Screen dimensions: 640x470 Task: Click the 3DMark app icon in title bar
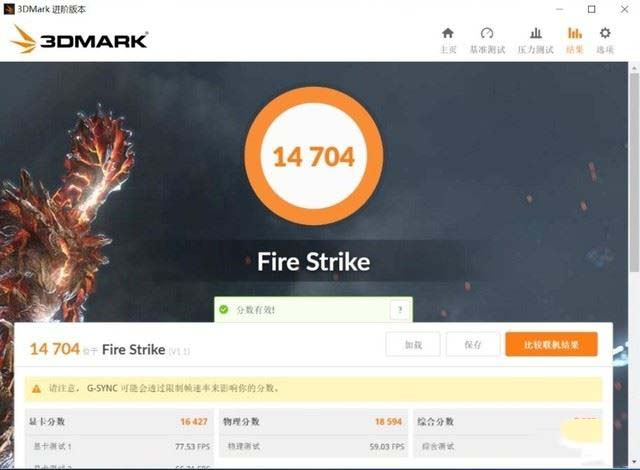pos(9,9)
